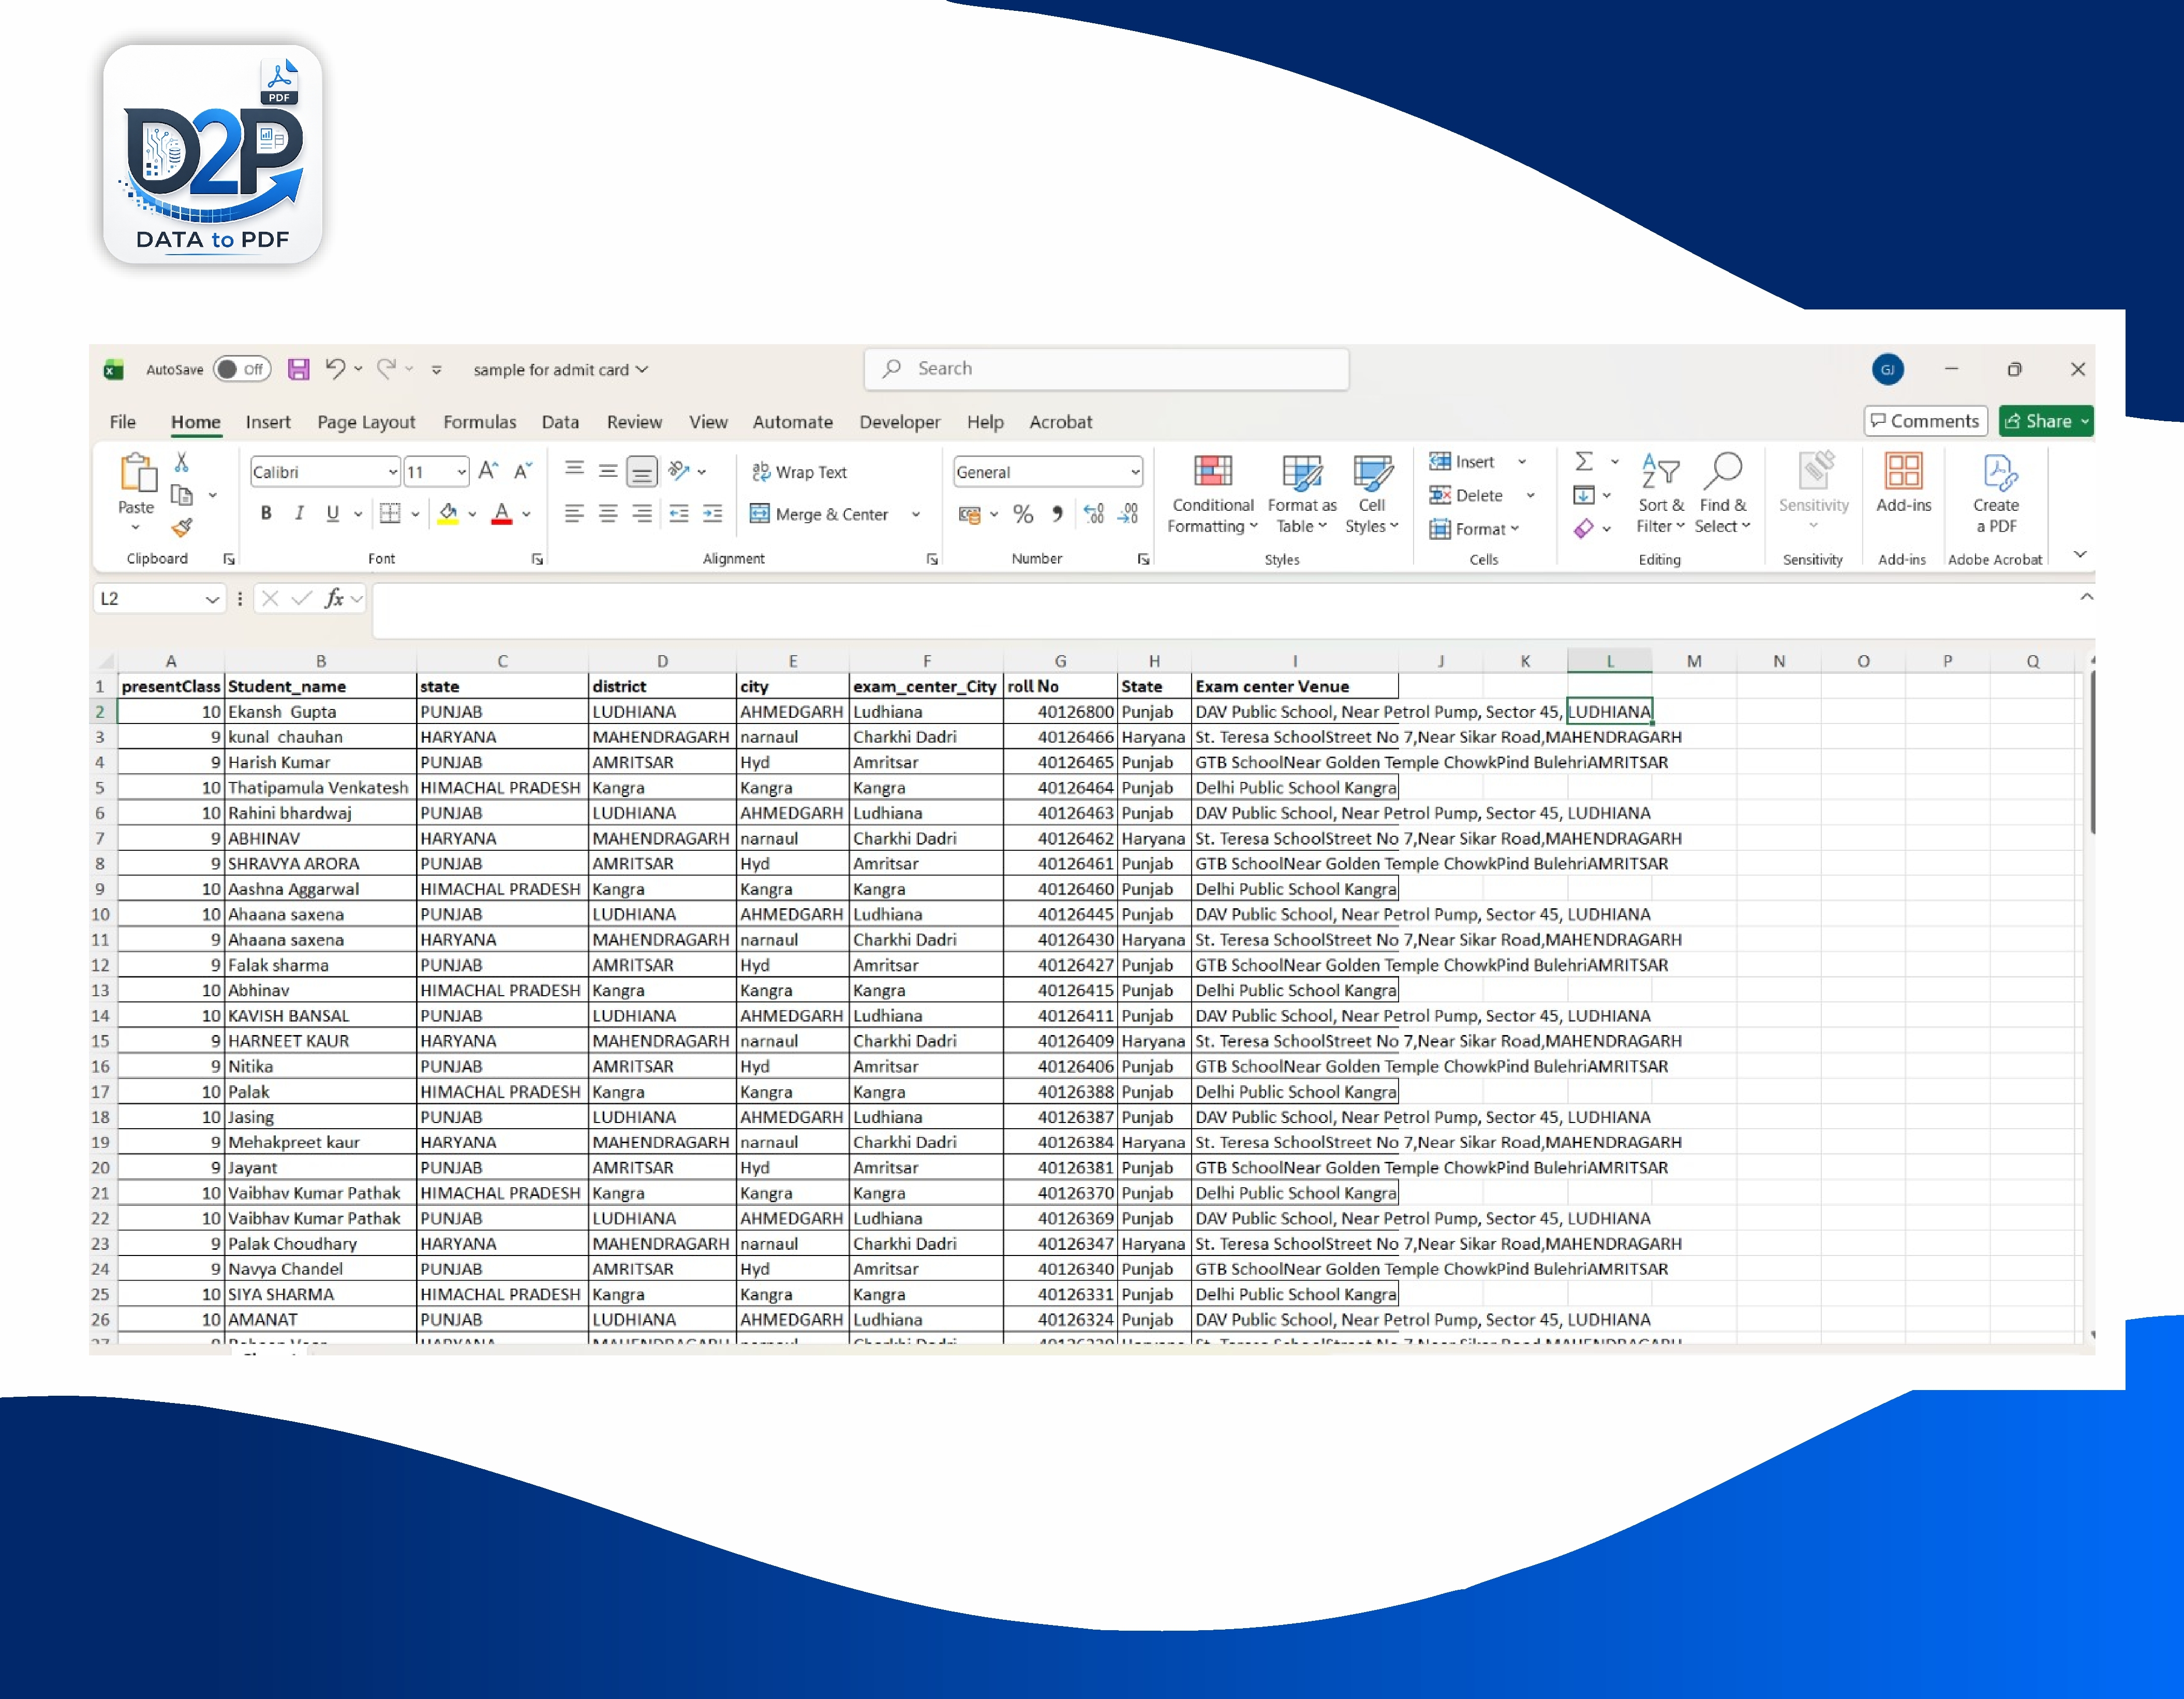The image size is (2184, 1699).
Task: Click the Search box in title bar
Action: tap(1106, 368)
